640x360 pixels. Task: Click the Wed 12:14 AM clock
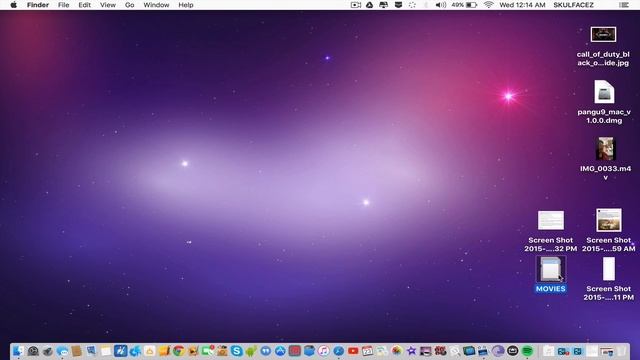coord(522,5)
